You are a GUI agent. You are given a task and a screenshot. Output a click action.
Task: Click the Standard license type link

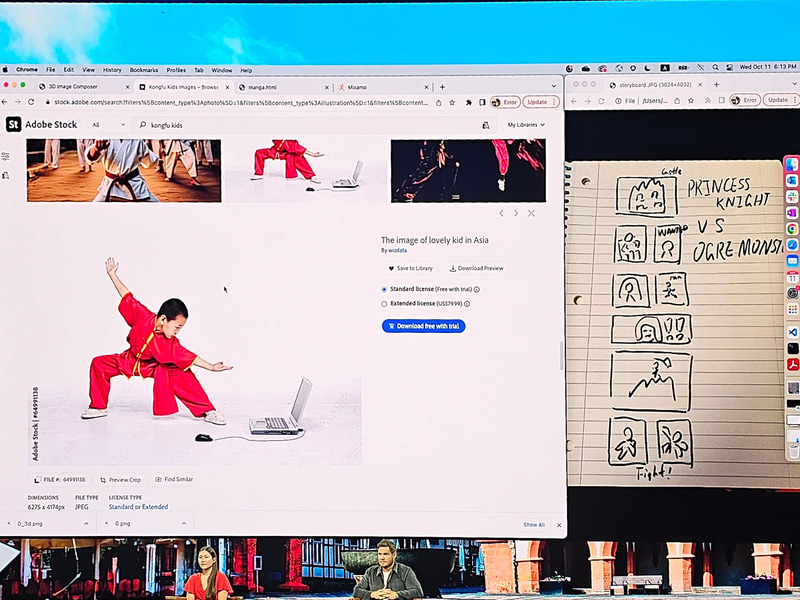click(121, 507)
